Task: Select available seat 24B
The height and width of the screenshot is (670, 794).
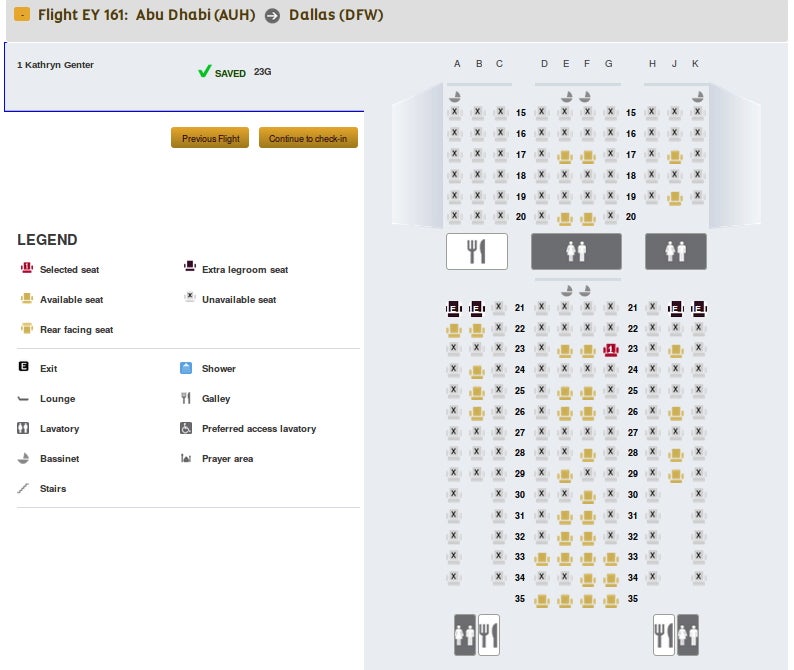Action: tap(477, 372)
